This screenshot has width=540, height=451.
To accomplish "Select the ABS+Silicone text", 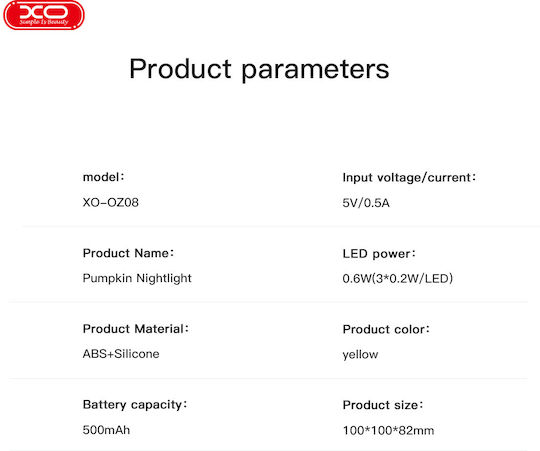I will point(121,354).
